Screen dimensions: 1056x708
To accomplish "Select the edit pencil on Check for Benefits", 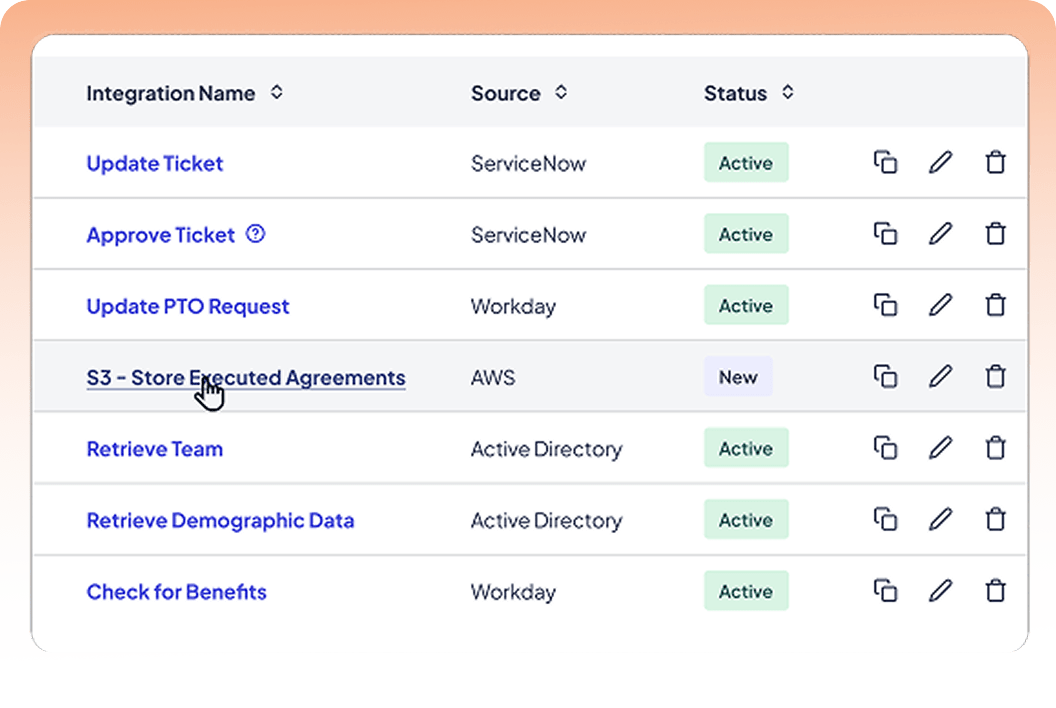I will coord(940,591).
